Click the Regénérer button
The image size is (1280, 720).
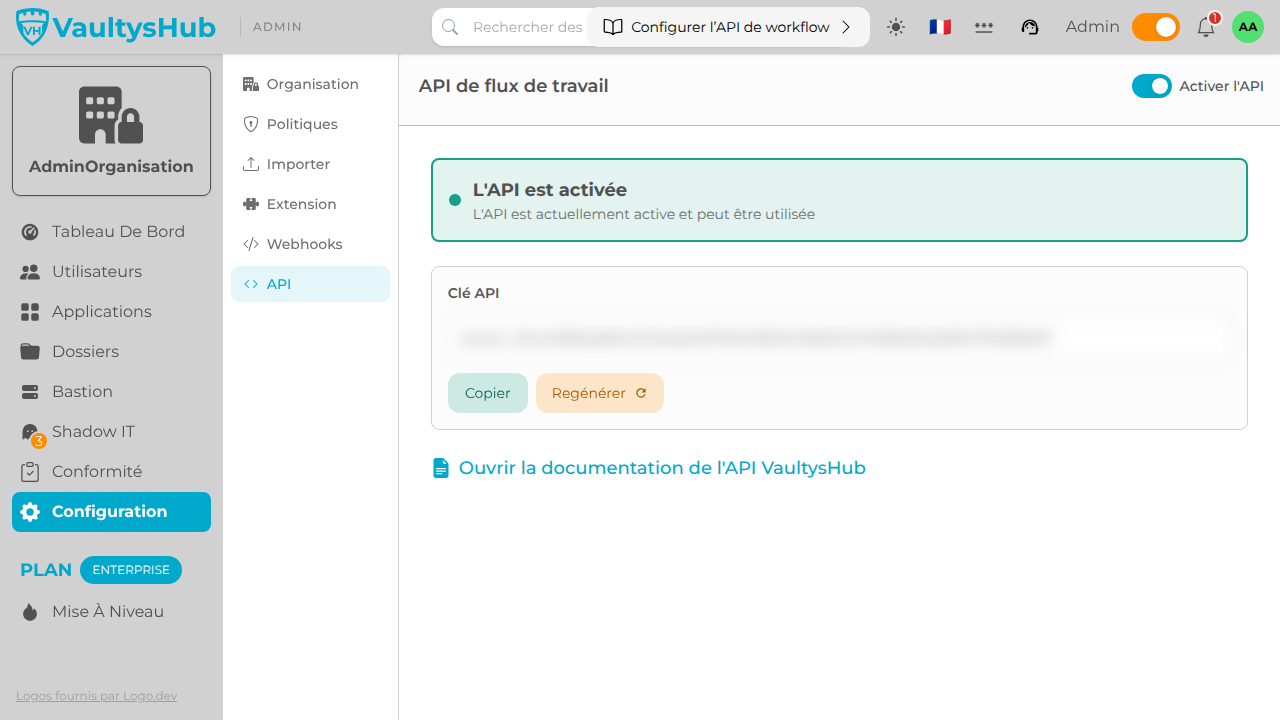coord(600,393)
